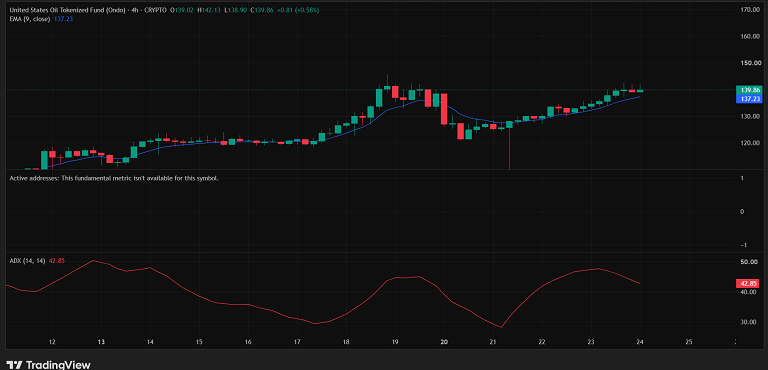Screen dimensions: 768x370
Task: Click date 13 on the time axis
Action: point(101,342)
